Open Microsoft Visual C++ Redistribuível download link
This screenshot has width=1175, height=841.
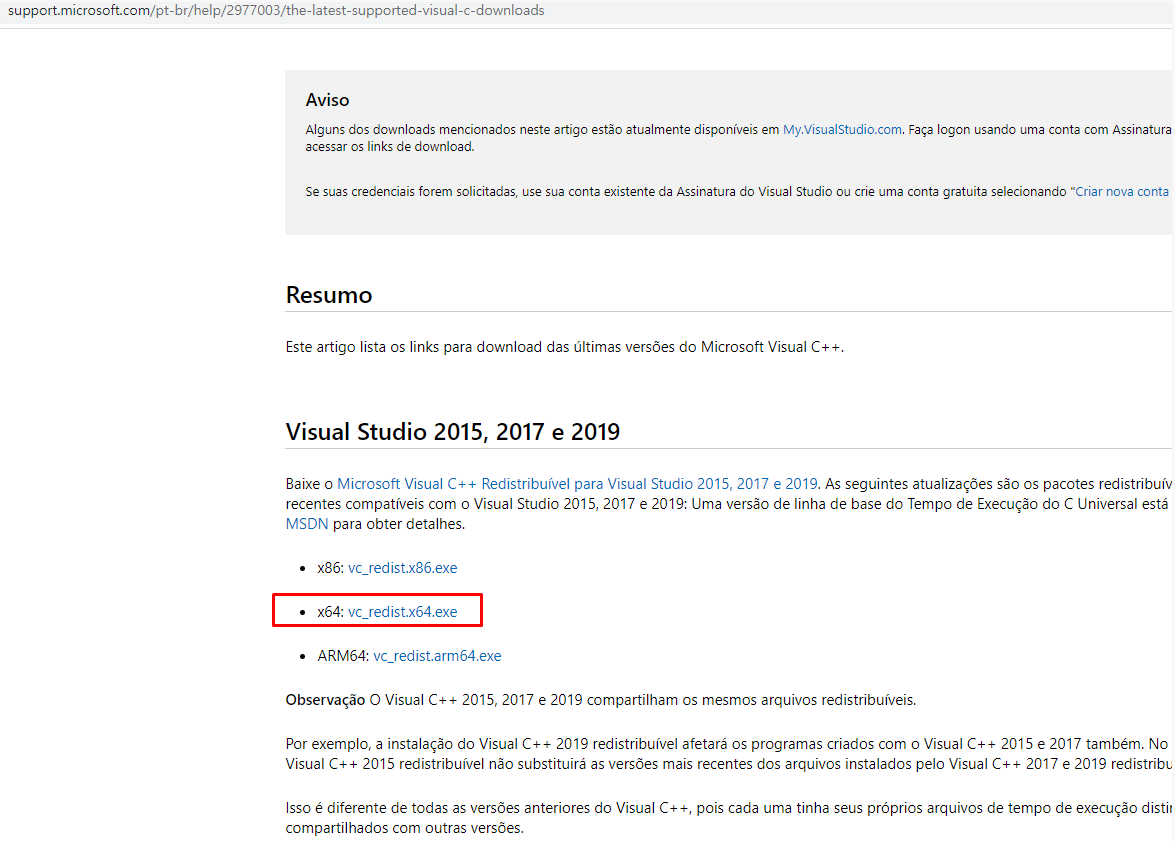coord(577,484)
